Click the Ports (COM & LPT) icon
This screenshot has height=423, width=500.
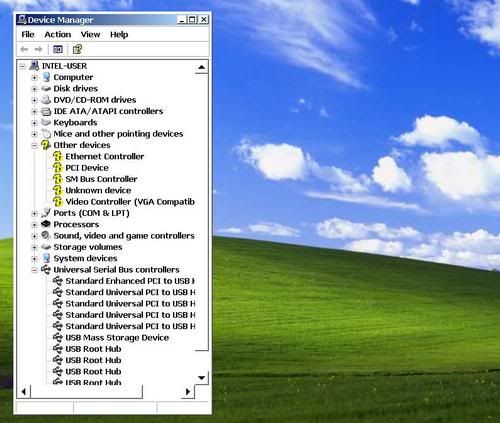(x=46, y=213)
